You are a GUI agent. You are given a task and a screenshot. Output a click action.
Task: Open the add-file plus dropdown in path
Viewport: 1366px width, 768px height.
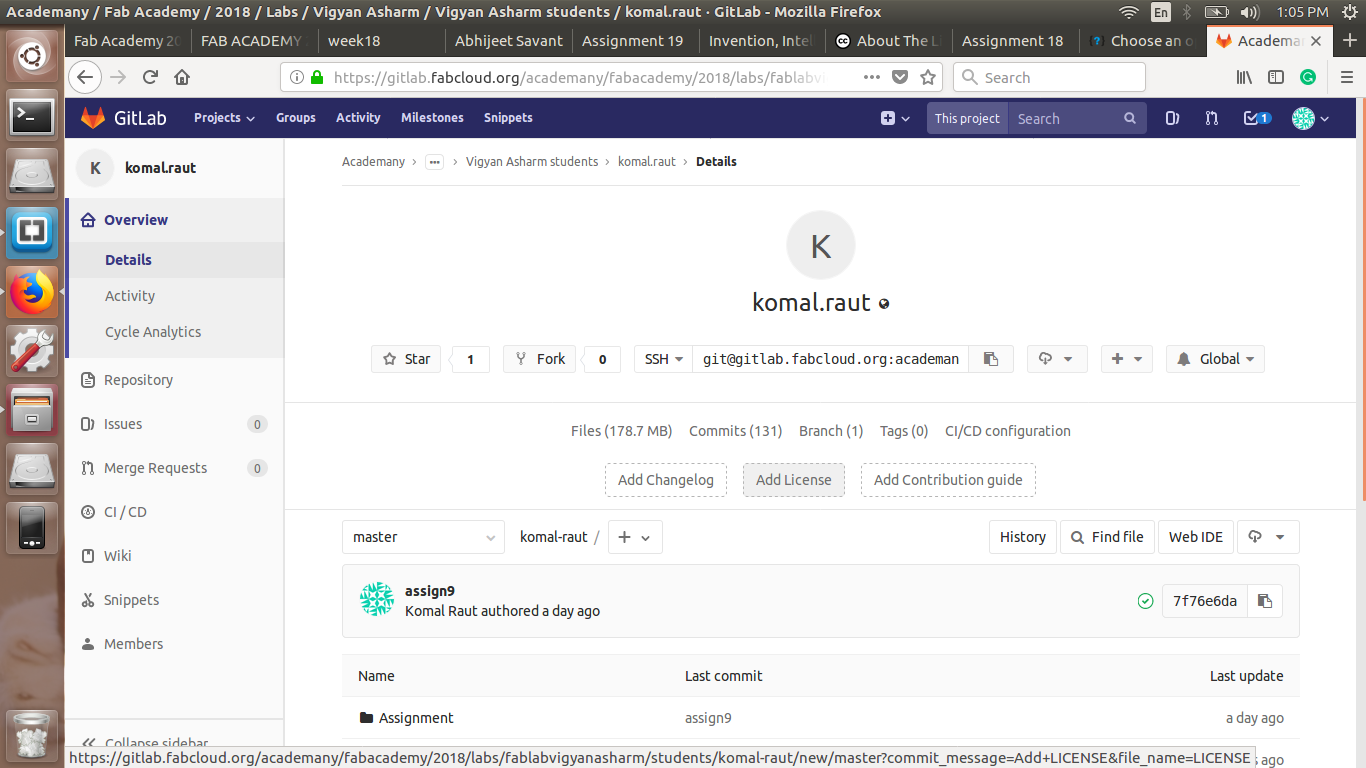point(635,537)
